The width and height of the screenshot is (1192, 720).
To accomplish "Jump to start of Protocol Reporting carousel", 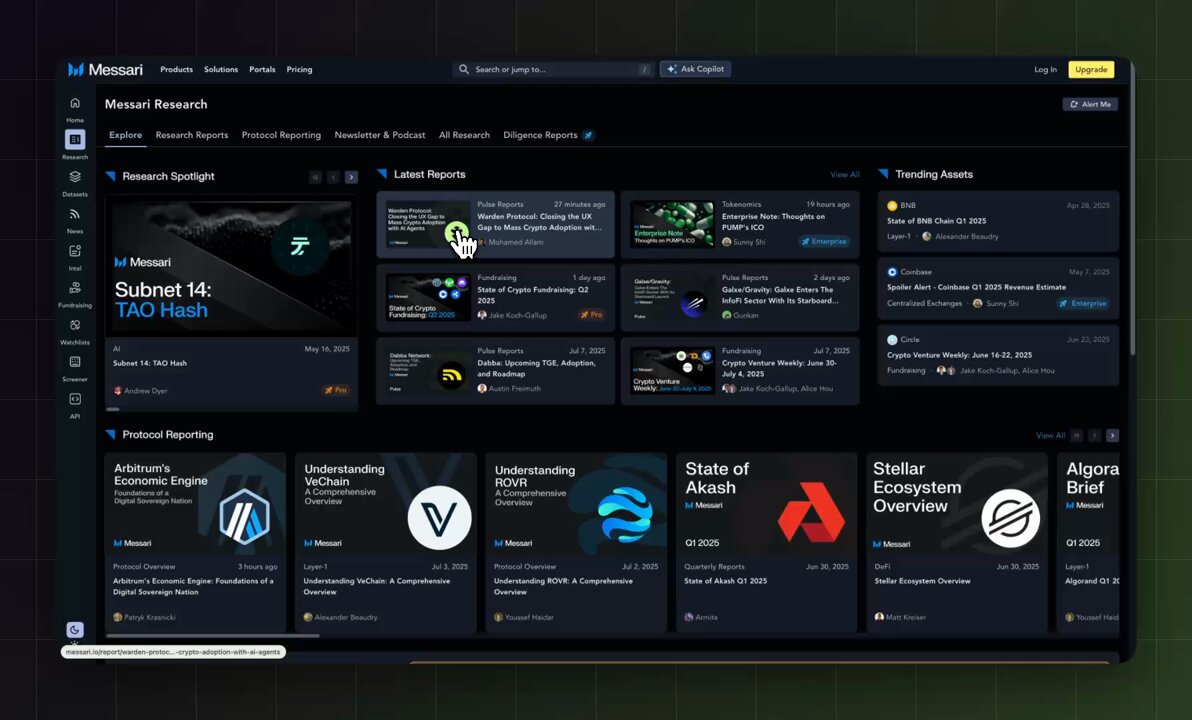I will 1076,436.
